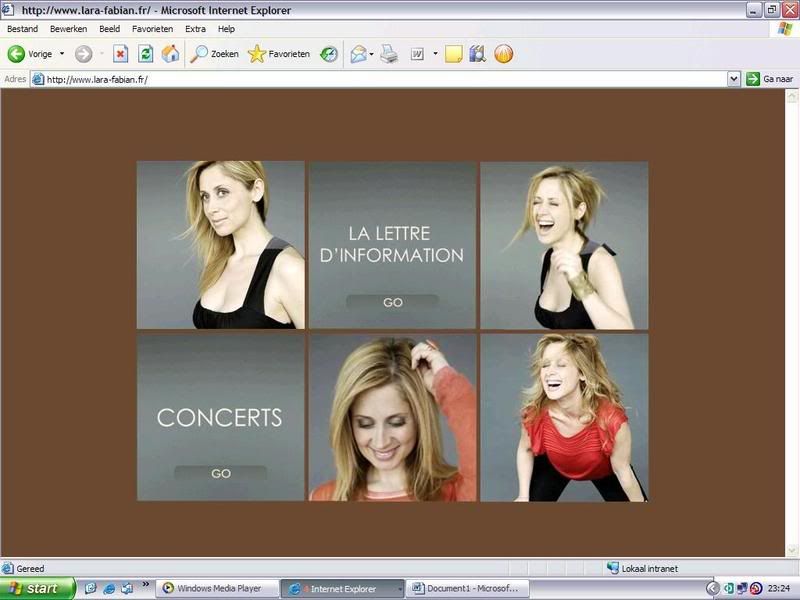Viewport: 800px width, 600px height.
Task: Select the Internet Explorer taskbar group
Action: click(342, 589)
